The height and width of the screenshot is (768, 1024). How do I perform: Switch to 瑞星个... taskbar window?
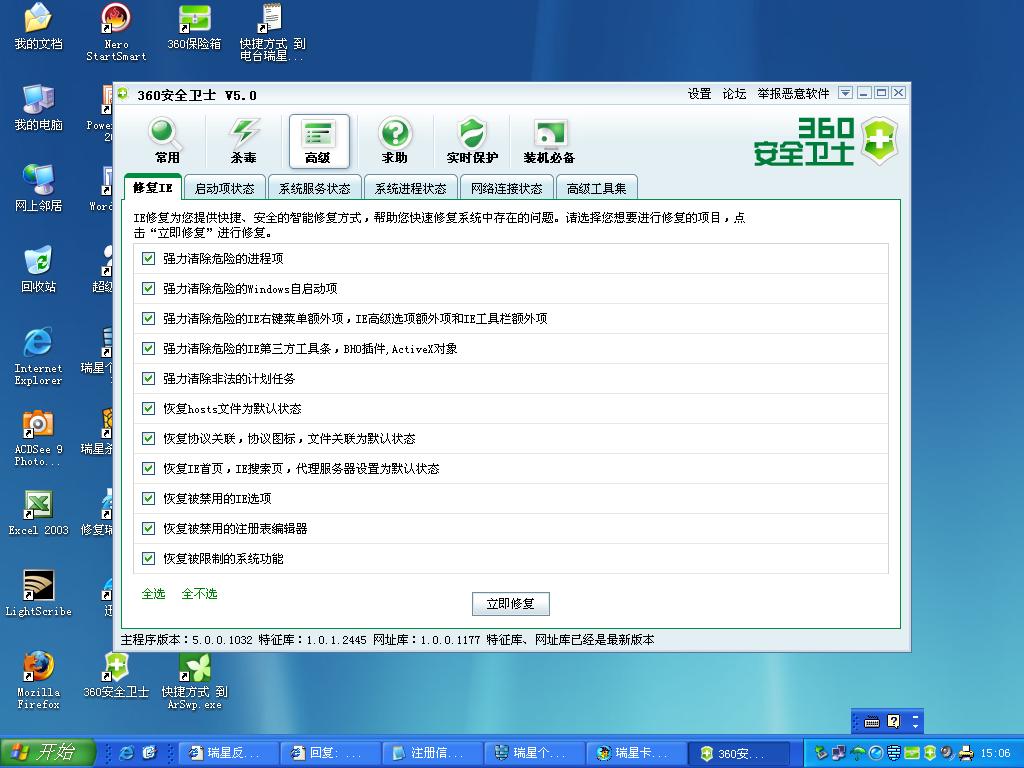[x=535, y=753]
